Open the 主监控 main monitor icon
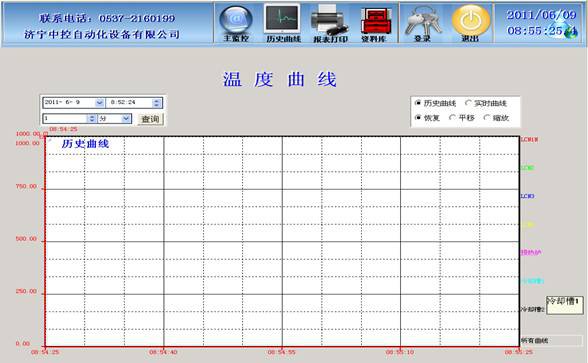 pyautogui.click(x=236, y=23)
